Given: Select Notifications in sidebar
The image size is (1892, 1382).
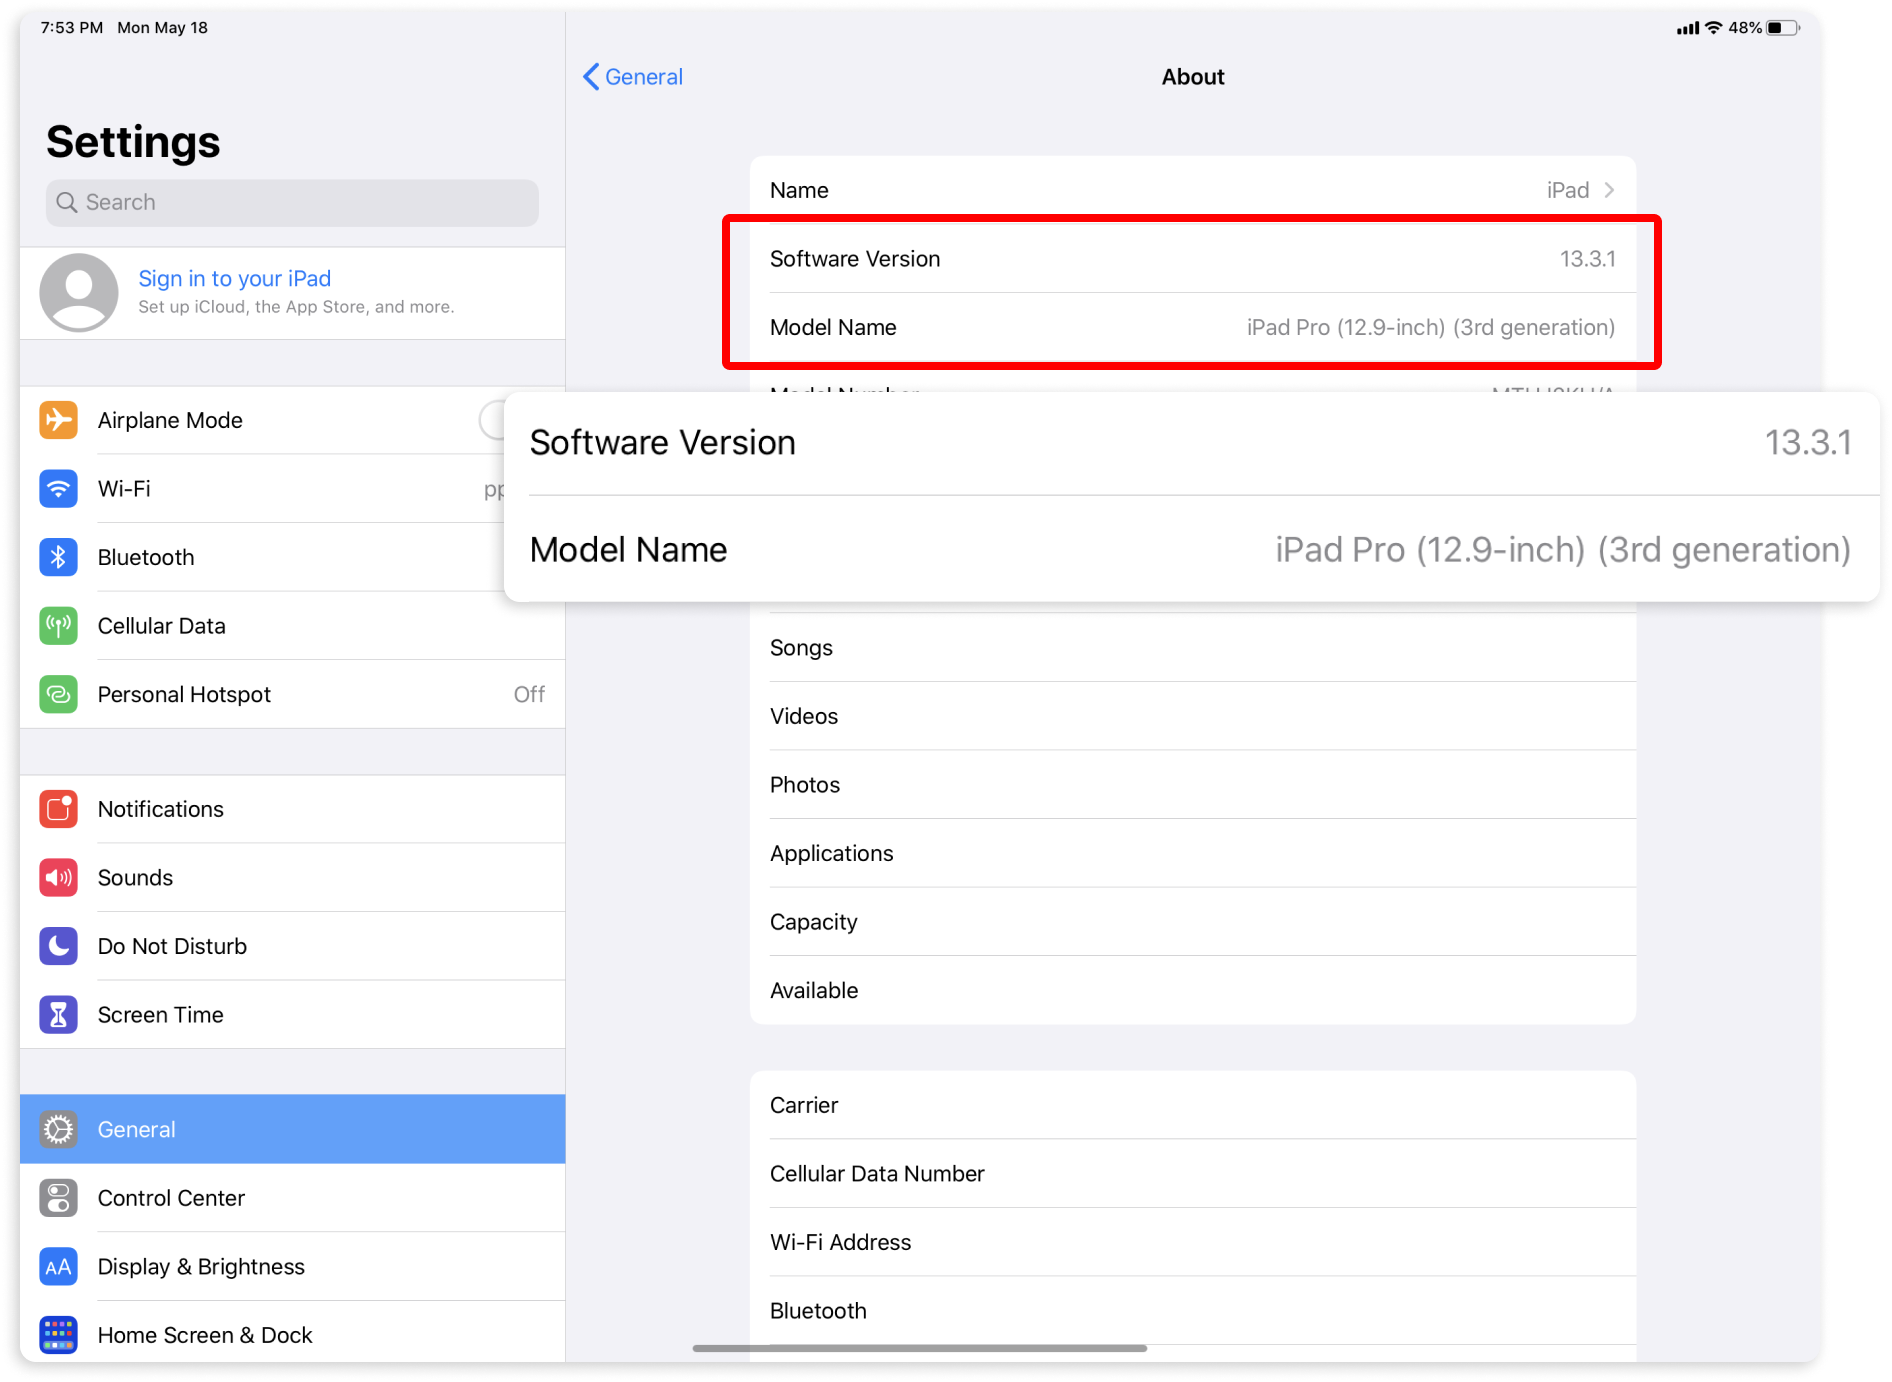Looking at the screenshot, I should coord(292,809).
